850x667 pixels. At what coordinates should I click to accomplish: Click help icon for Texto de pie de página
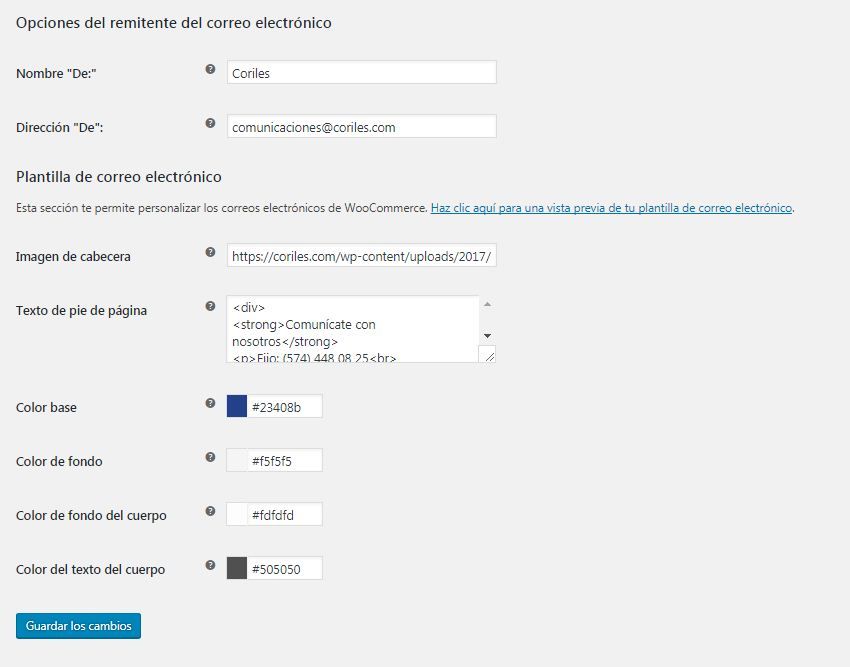(210, 306)
